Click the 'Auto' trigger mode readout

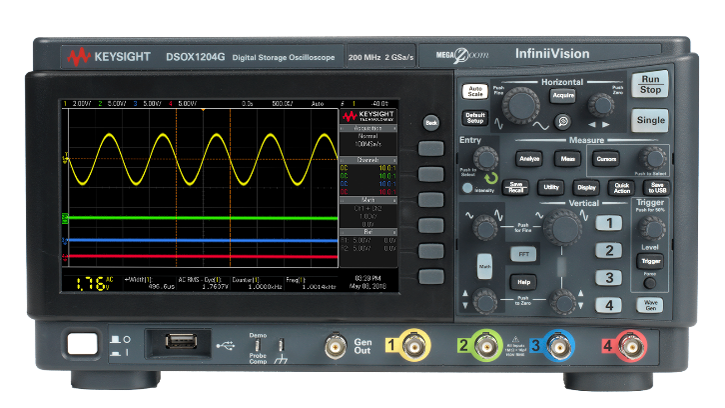coord(317,104)
